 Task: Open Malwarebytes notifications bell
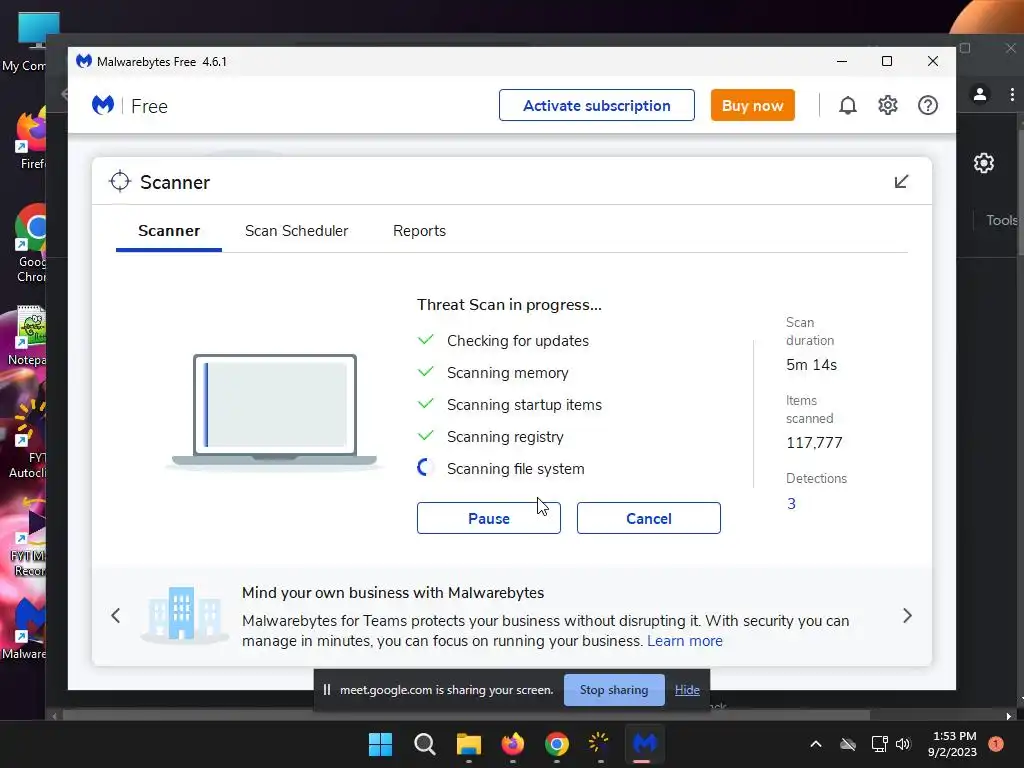point(847,105)
